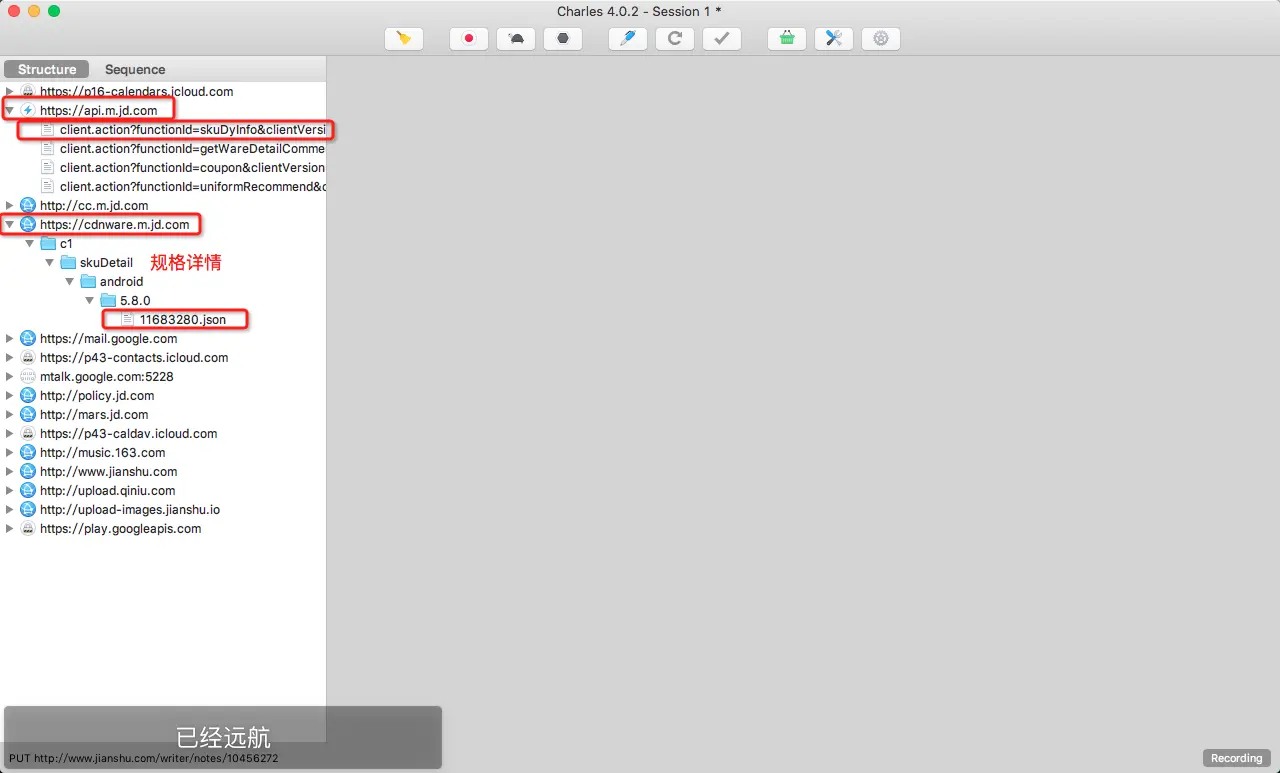The height and width of the screenshot is (773, 1280).
Task: Collapse the android folder
Action: click(70, 281)
